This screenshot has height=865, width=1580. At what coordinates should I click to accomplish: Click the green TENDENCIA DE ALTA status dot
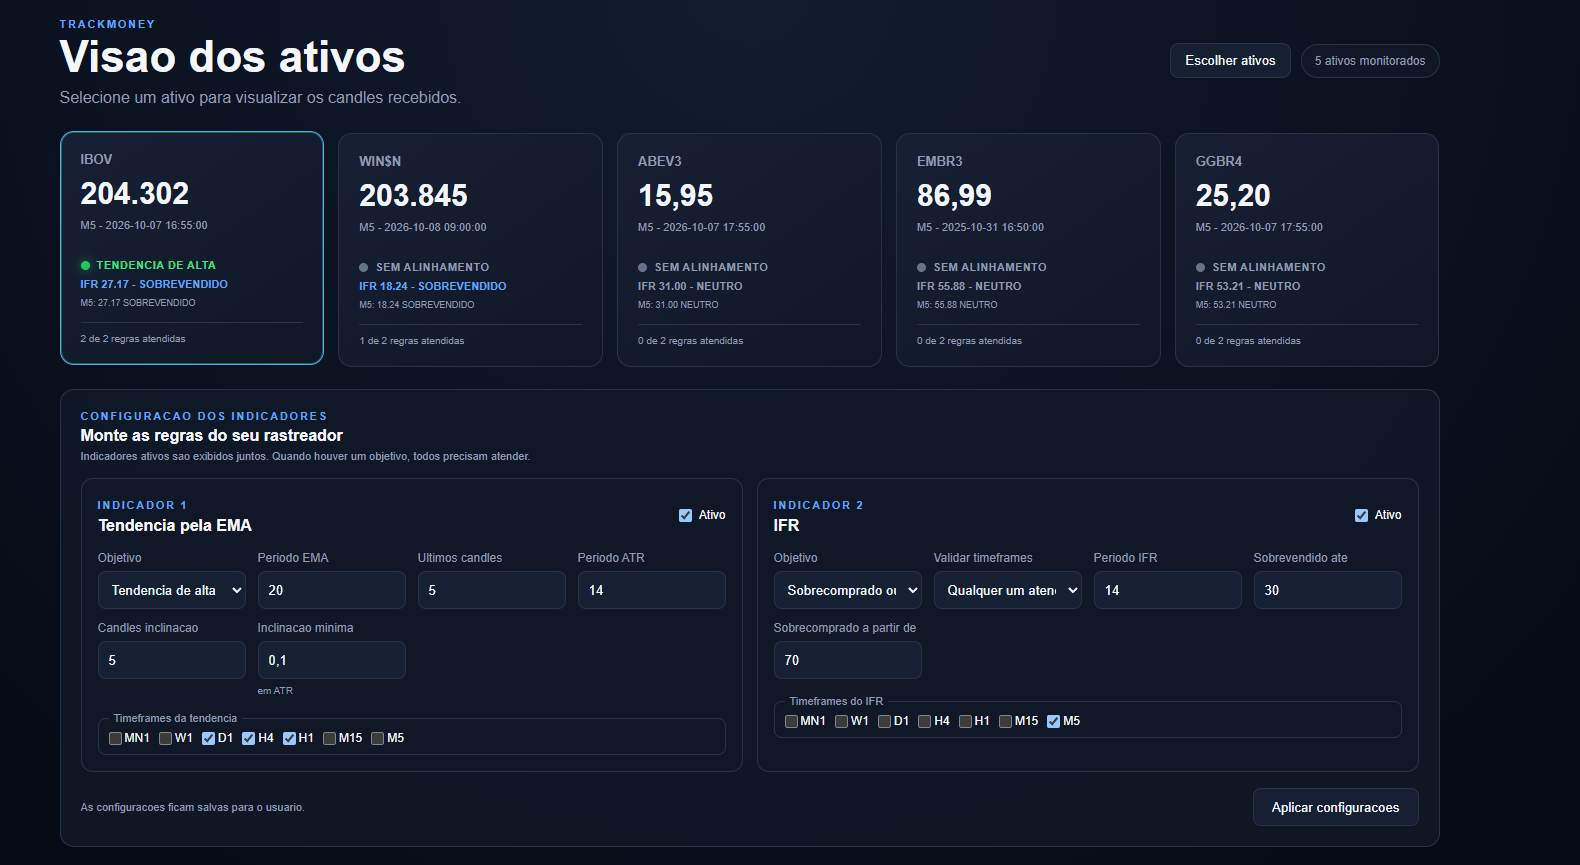click(85, 265)
